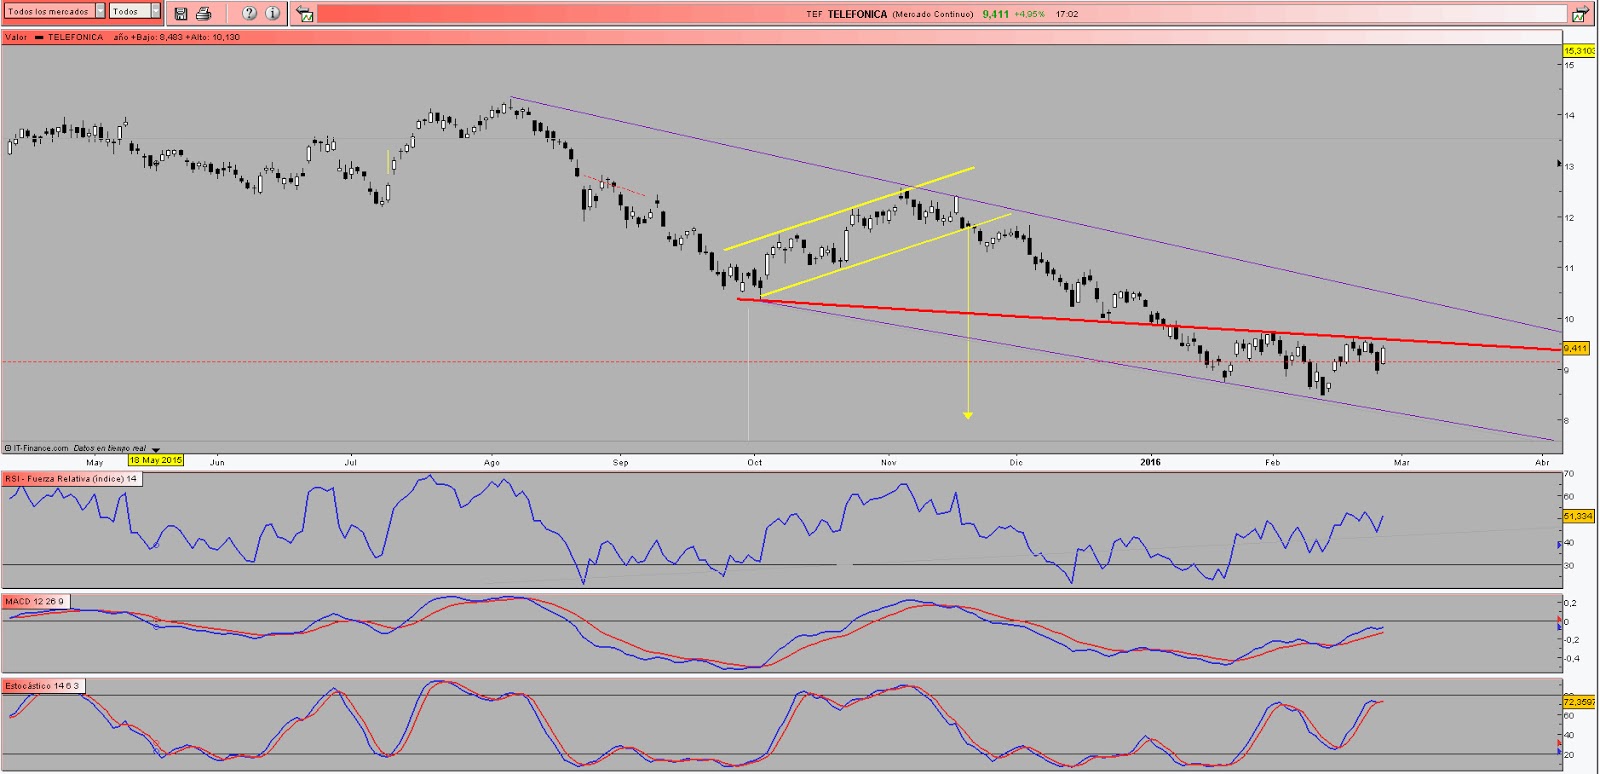Click the 'Oct' label on the time axis
1600x774 pixels.
pos(755,462)
